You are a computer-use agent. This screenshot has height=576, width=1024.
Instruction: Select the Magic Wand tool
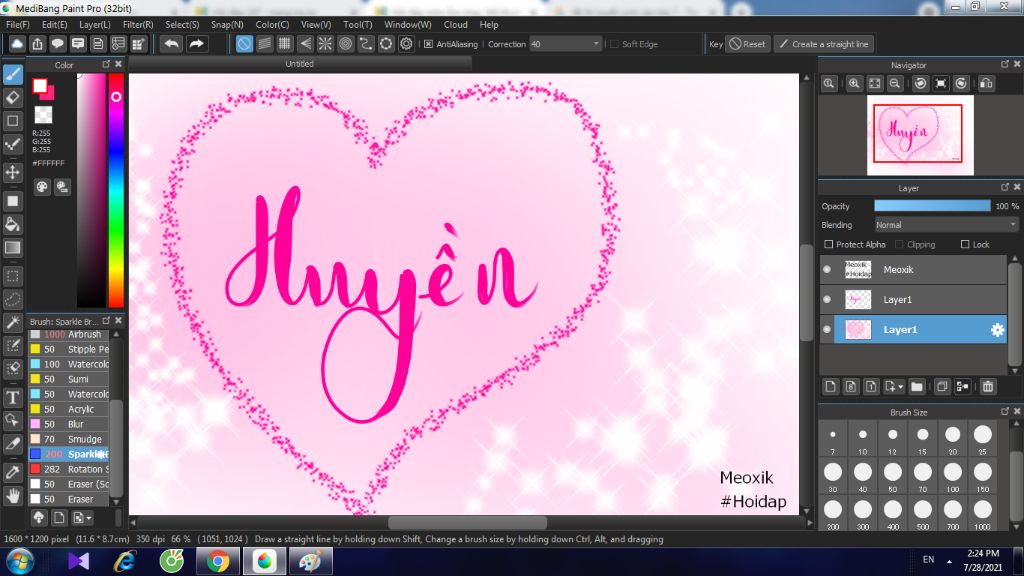(12, 323)
